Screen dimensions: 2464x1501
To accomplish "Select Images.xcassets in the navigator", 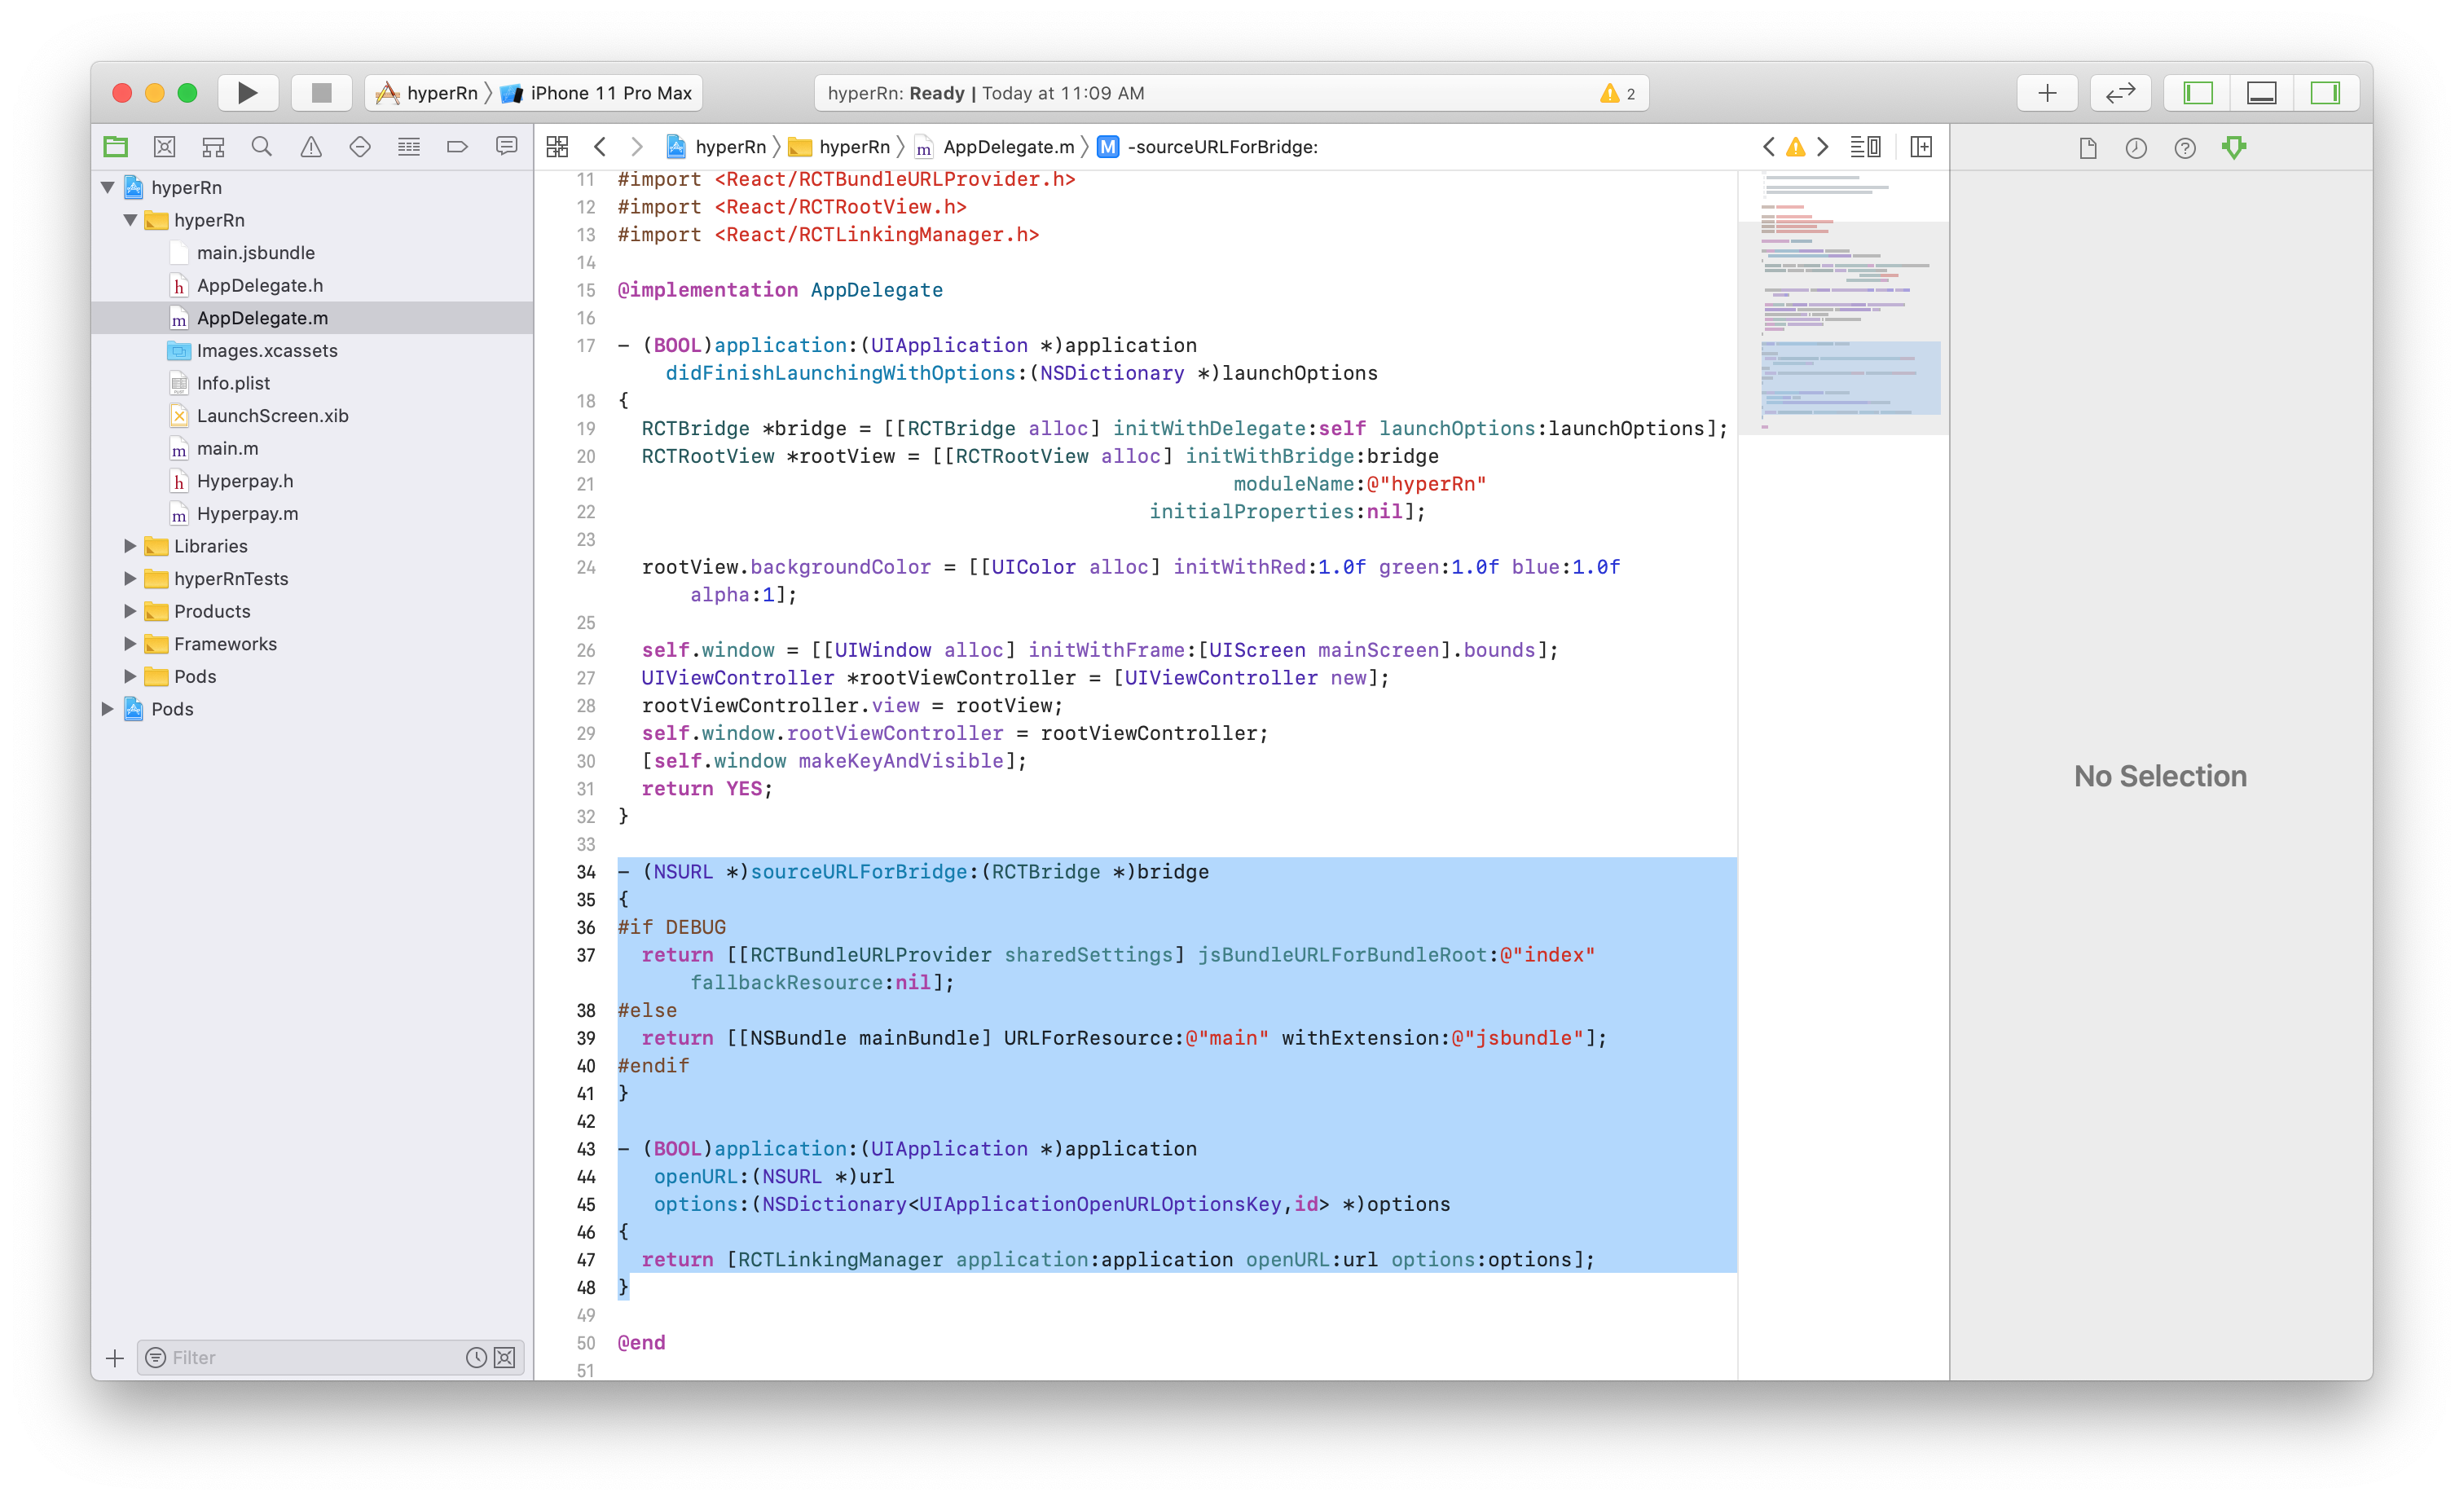I will 313,350.
